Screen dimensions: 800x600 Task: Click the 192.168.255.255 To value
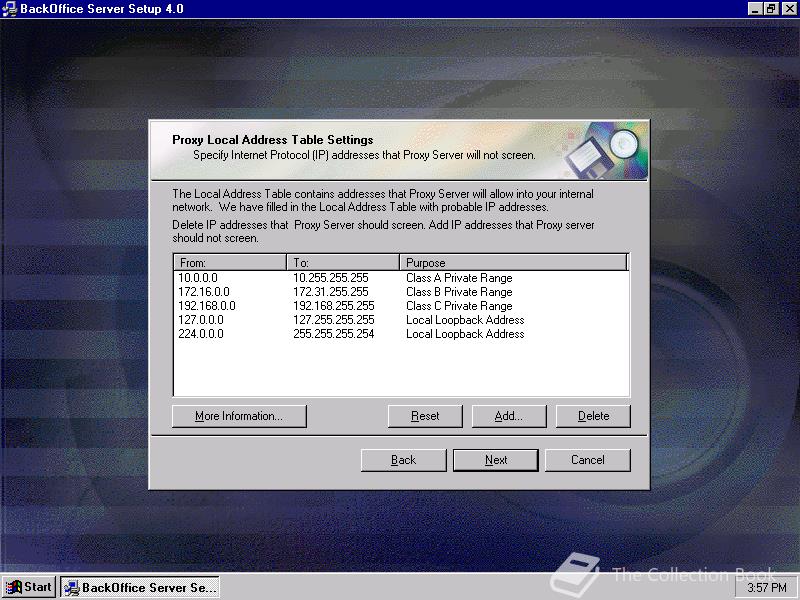334,306
